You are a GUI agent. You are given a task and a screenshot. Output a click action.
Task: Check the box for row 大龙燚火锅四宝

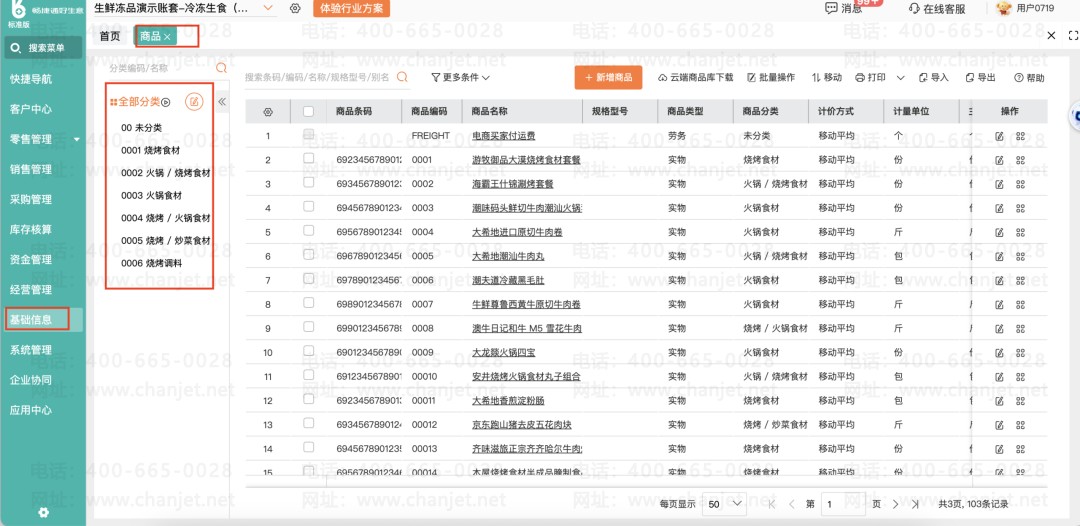[x=309, y=351]
